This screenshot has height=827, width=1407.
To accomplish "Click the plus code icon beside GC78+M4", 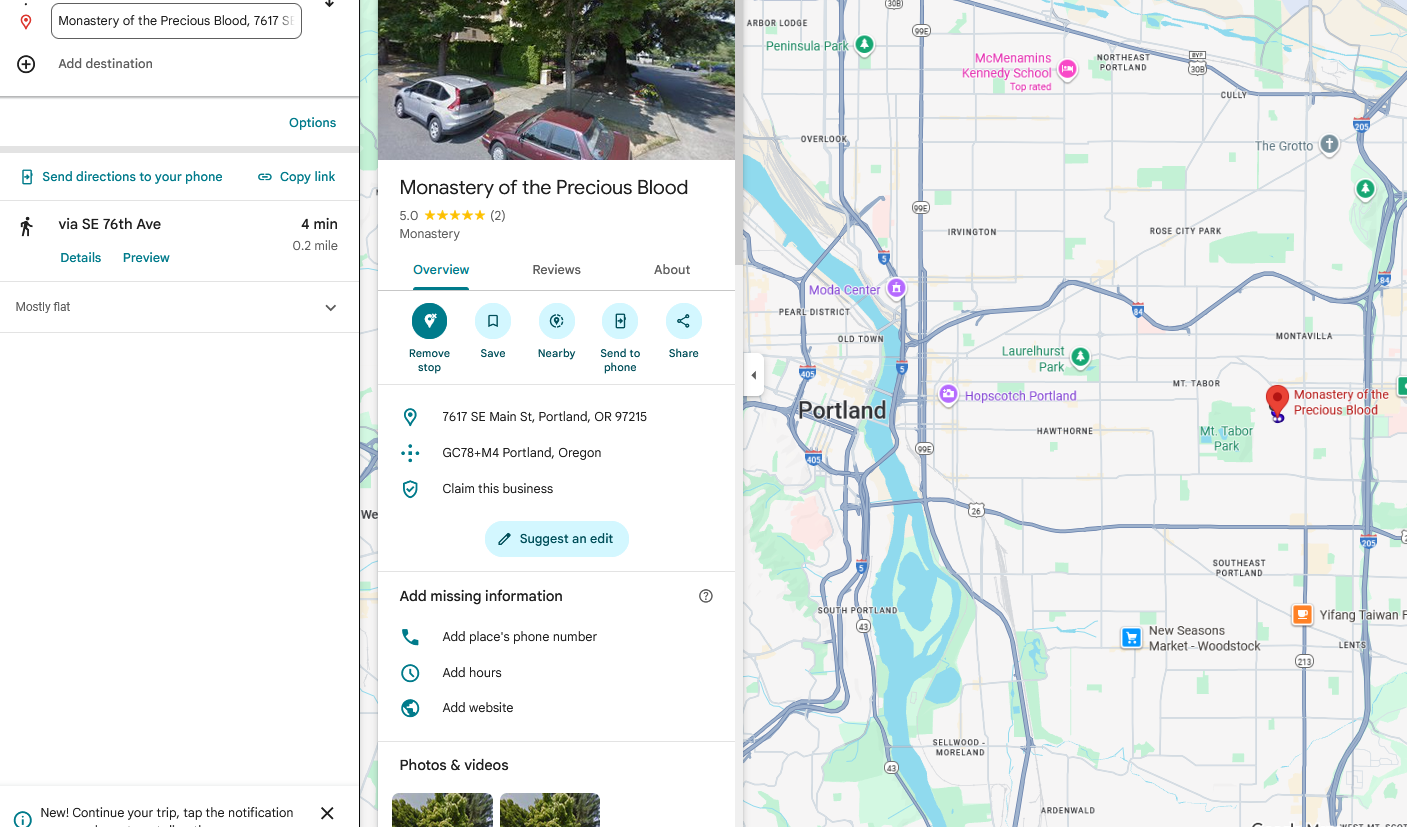I will pos(410,453).
